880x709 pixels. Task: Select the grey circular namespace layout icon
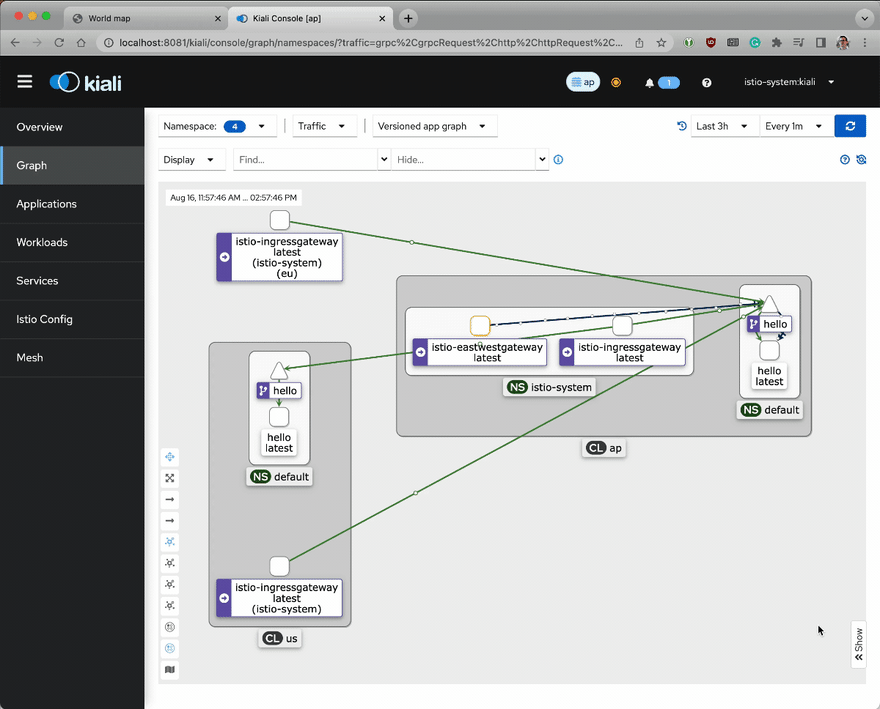tap(169, 627)
